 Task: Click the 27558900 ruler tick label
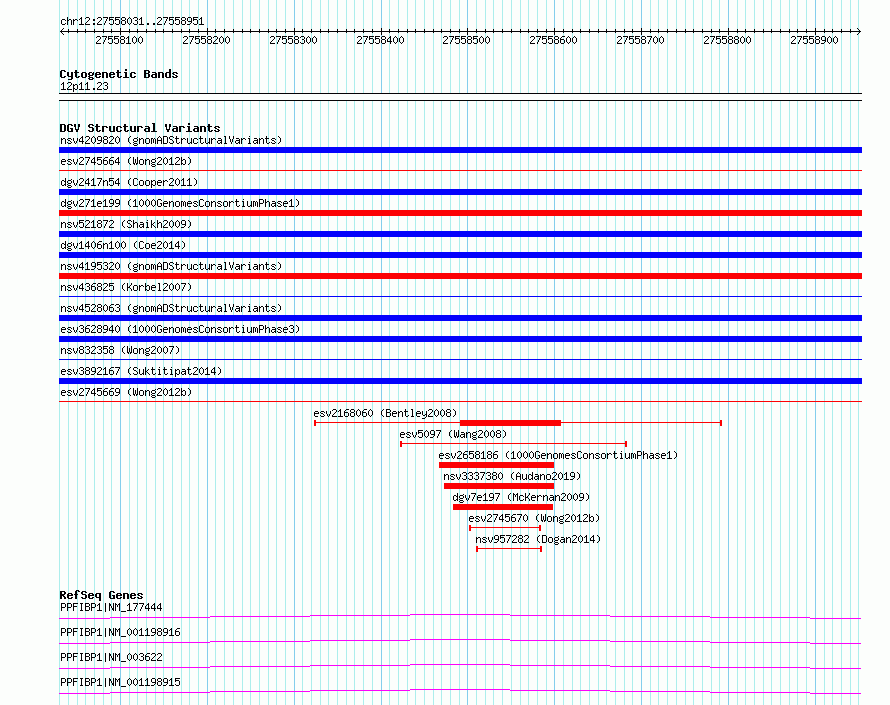[x=814, y=40]
